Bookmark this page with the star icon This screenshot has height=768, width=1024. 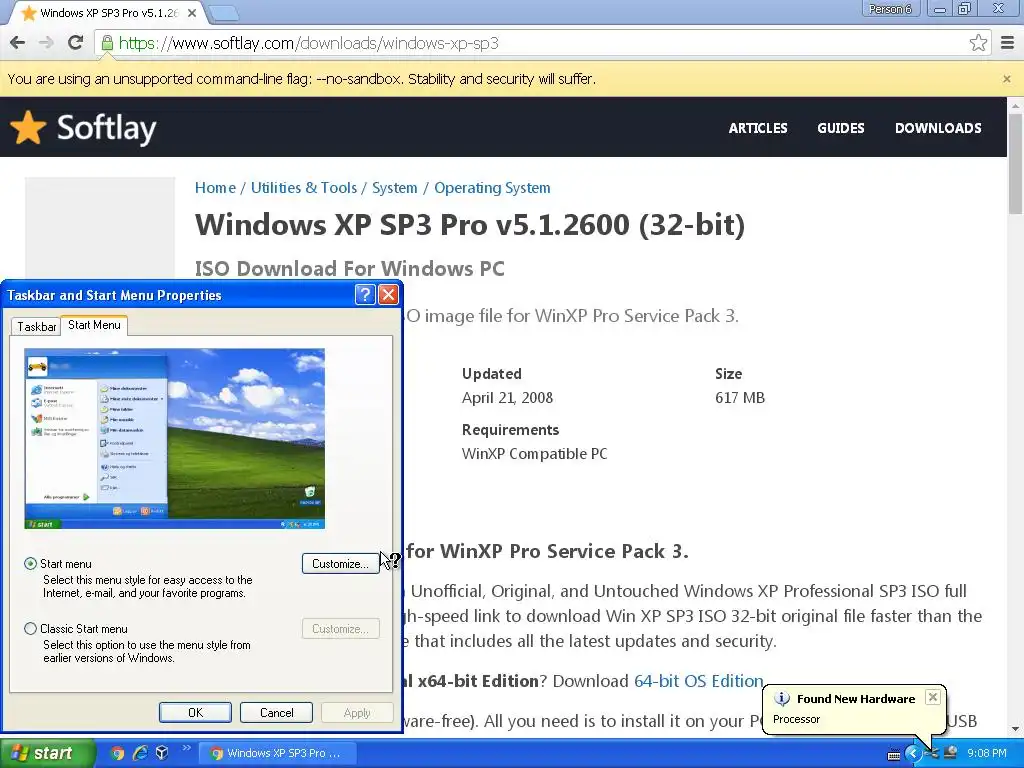(x=978, y=43)
